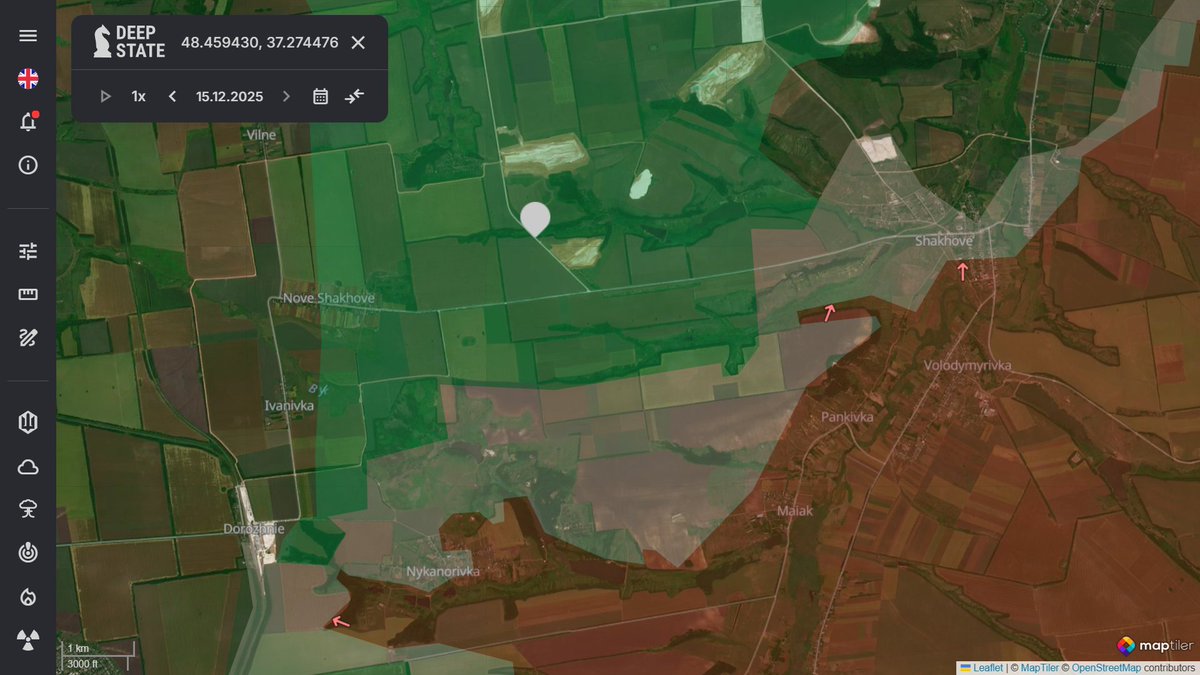The width and height of the screenshot is (1200, 675).
Task: Select the drawing pencil-ruler tool
Action: 28,337
